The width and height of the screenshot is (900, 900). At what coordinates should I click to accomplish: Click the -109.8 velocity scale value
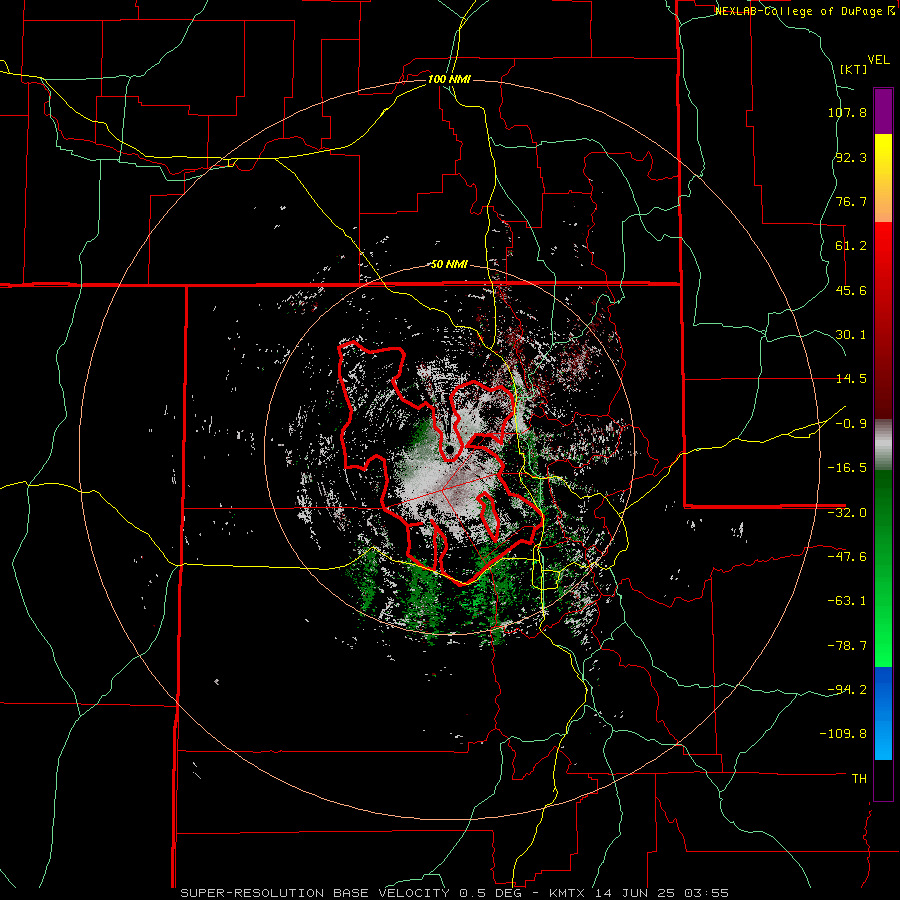843,734
